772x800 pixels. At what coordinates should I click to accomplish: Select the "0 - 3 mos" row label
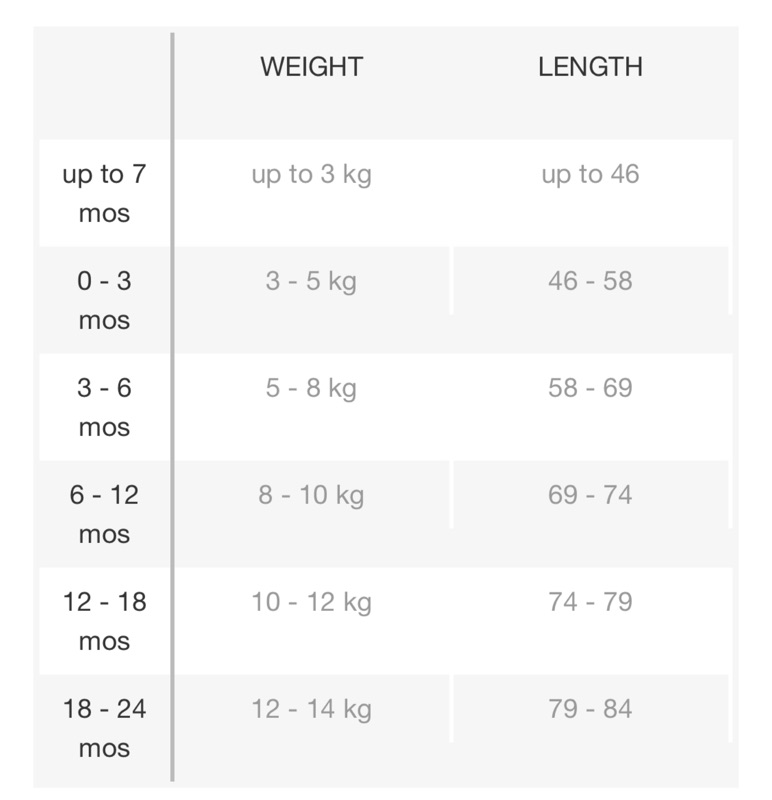coord(104,300)
